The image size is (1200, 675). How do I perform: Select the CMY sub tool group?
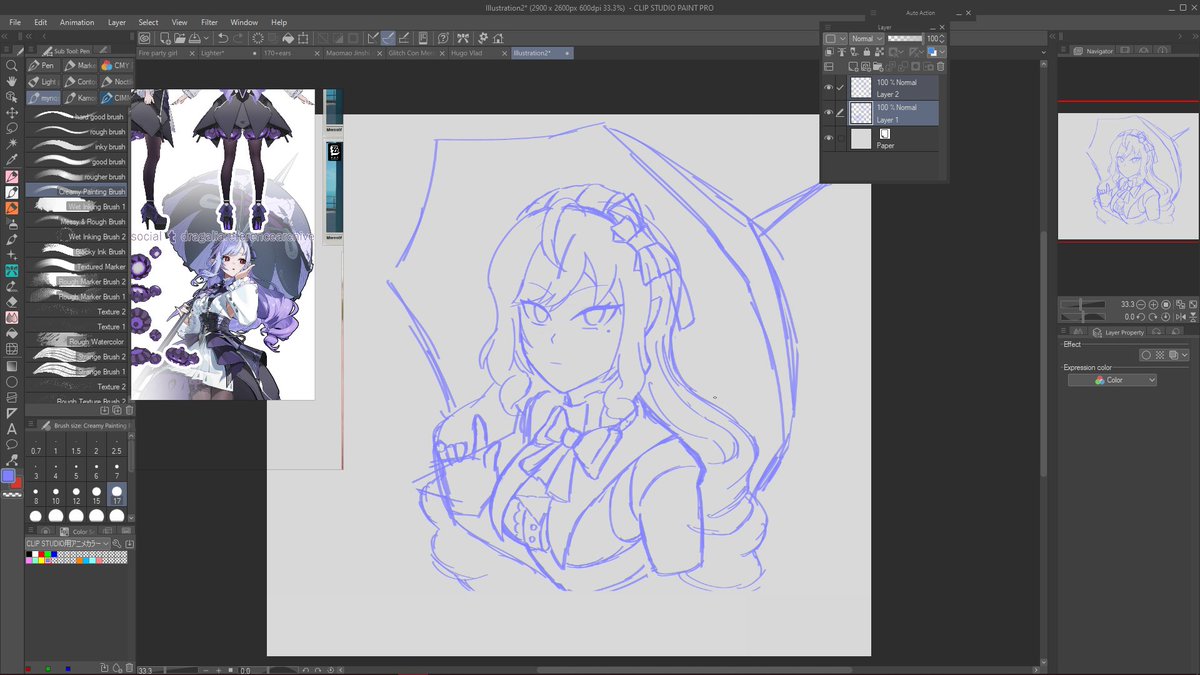[115, 65]
